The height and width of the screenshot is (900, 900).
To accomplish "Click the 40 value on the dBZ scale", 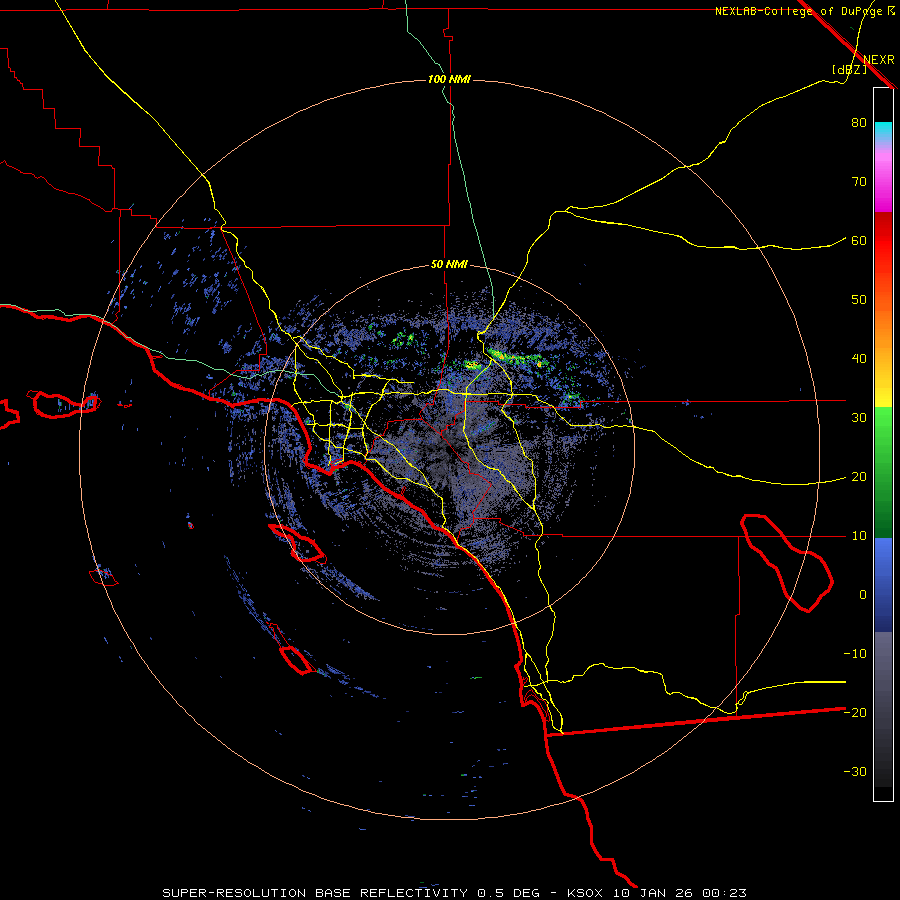I will (x=859, y=359).
